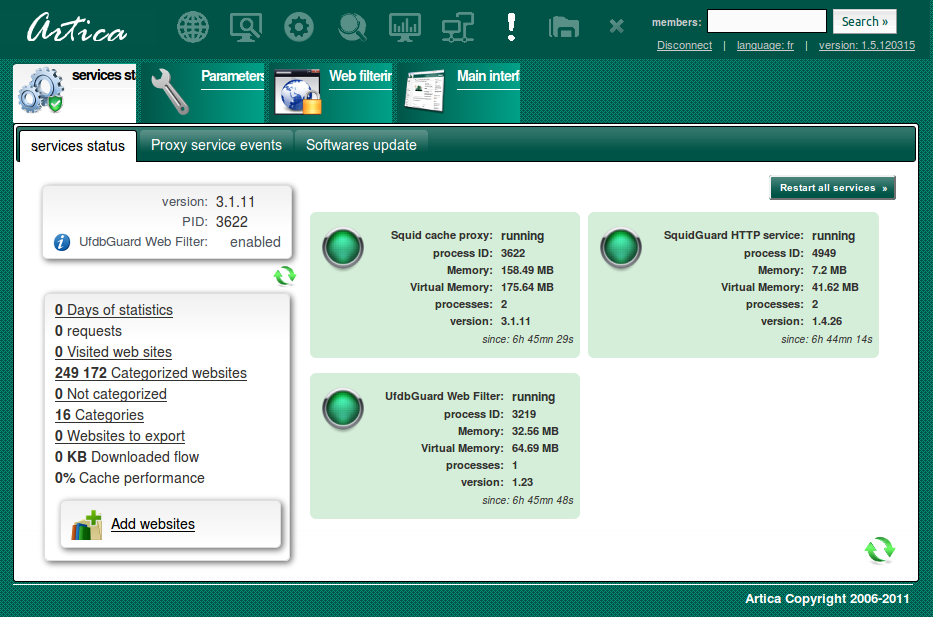Open 0 Websites to export link
The height and width of the screenshot is (617, 933).
pos(120,436)
